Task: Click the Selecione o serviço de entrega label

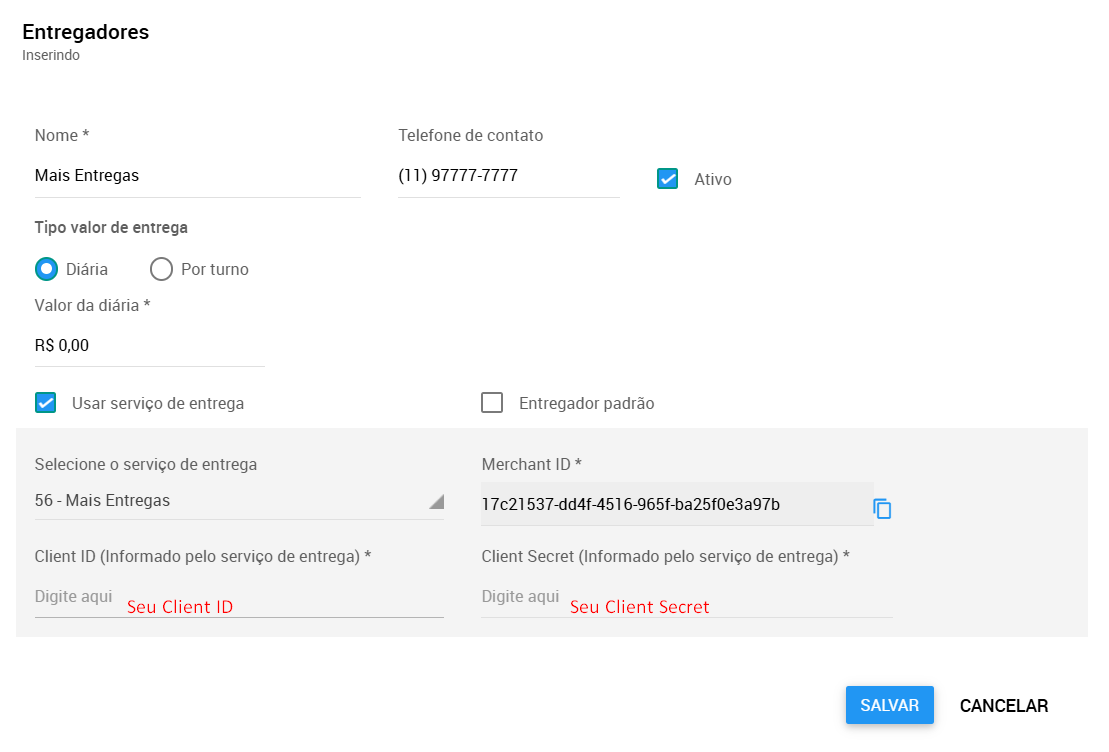Action: (146, 464)
